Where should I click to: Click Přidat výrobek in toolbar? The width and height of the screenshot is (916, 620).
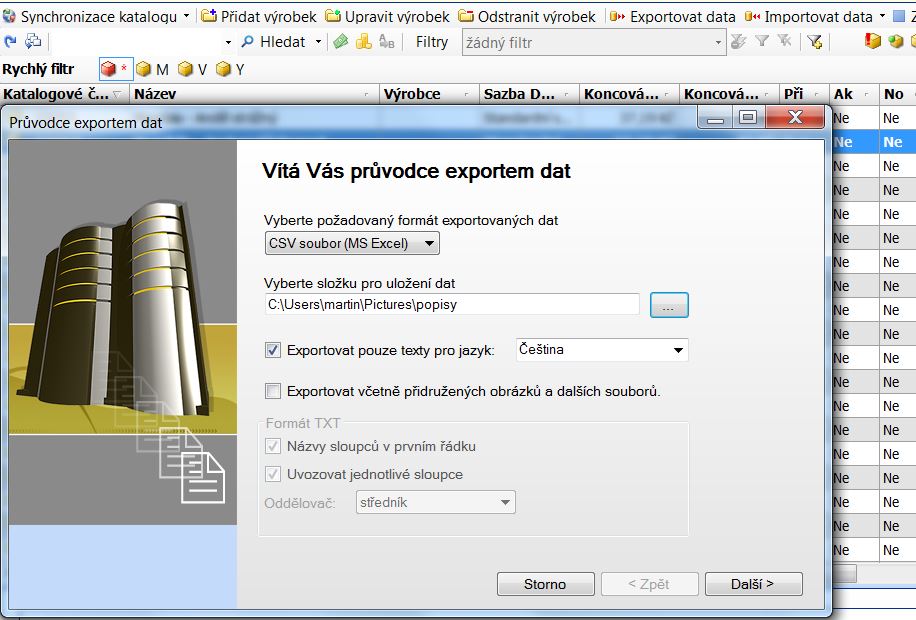click(x=258, y=16)
